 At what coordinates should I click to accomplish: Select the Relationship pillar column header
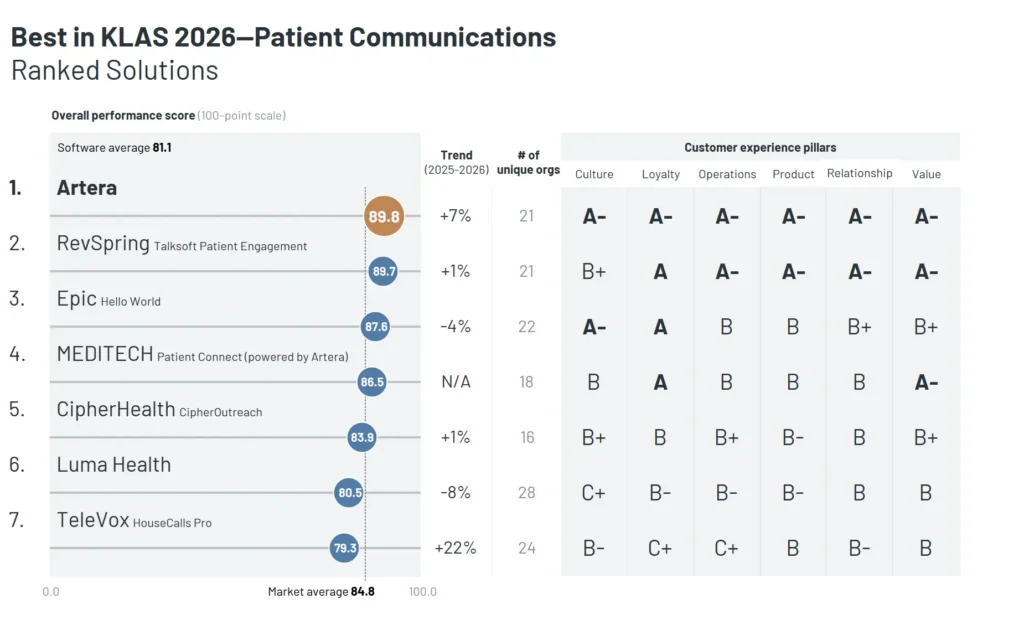coord(859,173)
